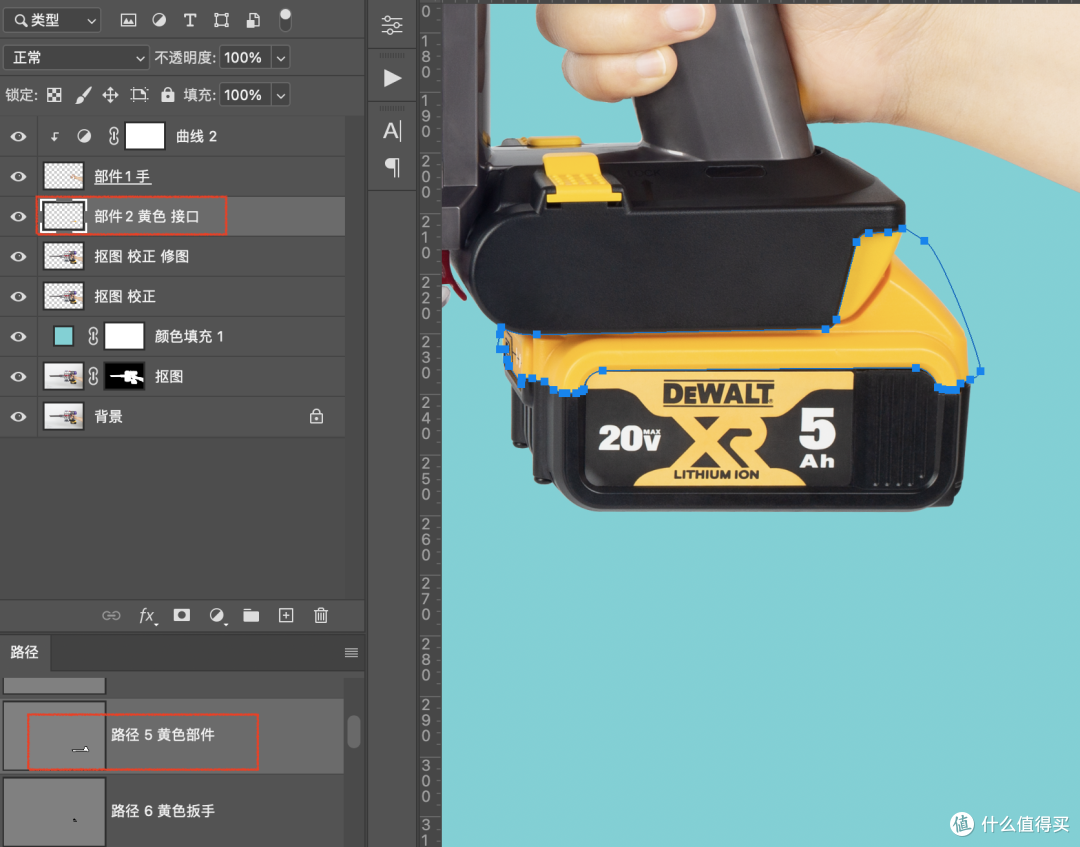The image size is (1080, 847).
Task: Hide the 部件 2 黄色 接口 layer
Action: coord(18,216)
